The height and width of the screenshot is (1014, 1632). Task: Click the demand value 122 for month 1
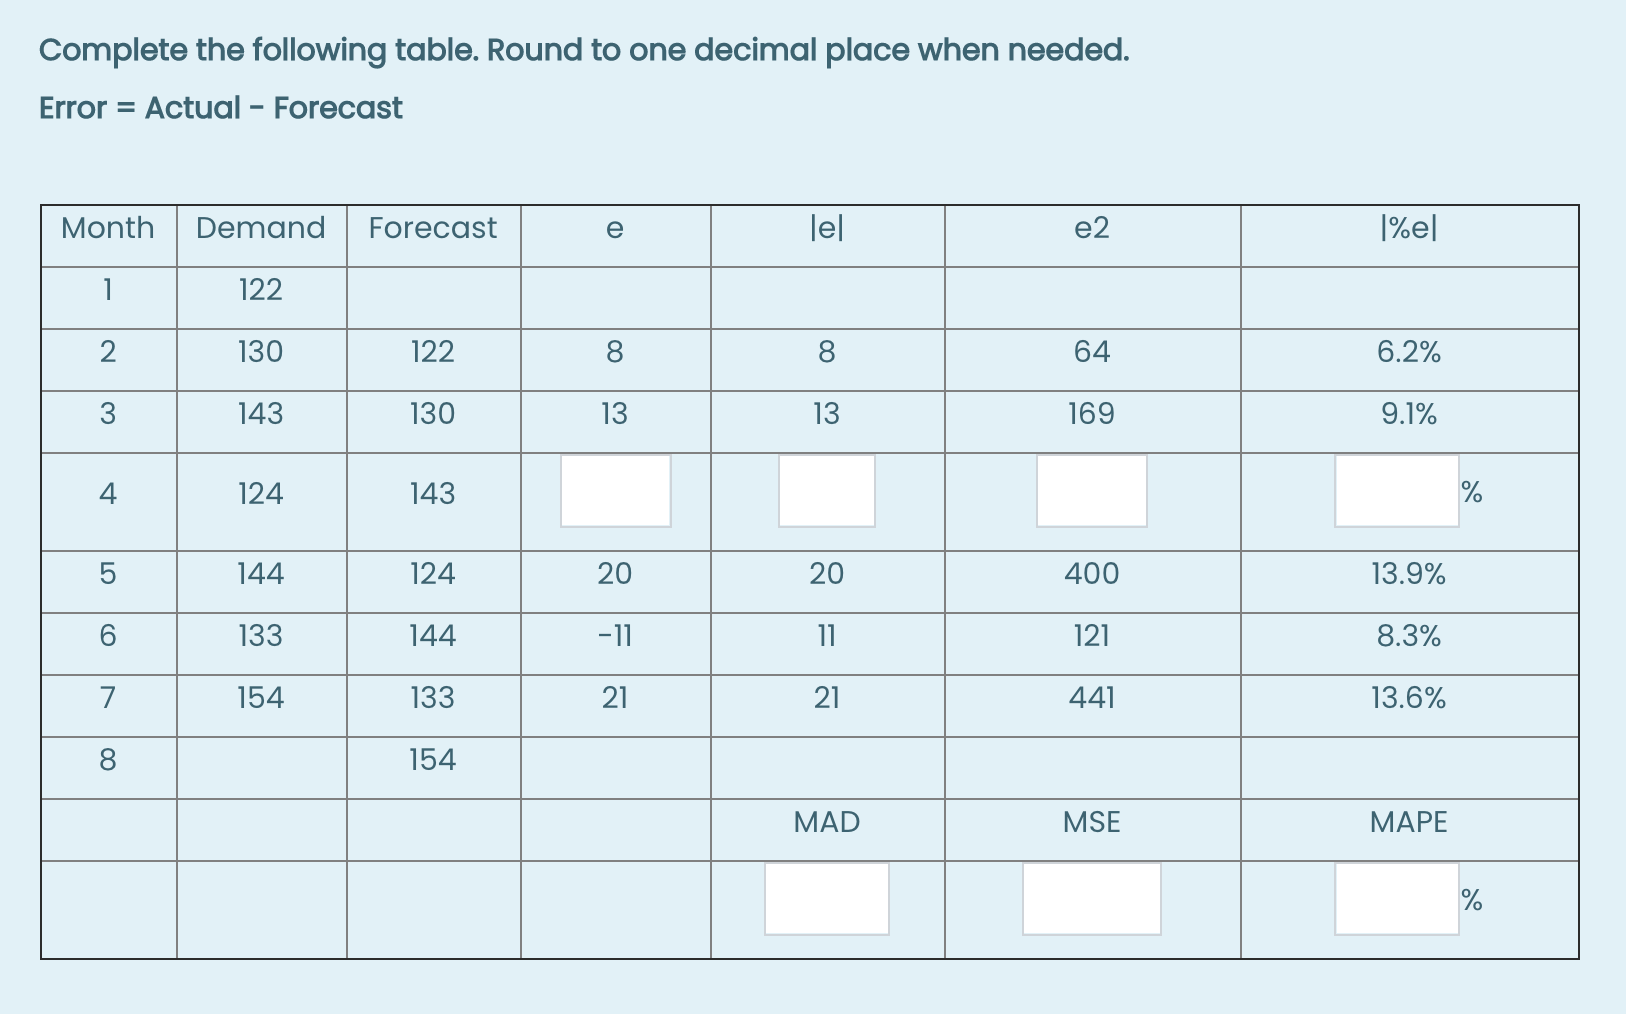click(x=260, y=290)
